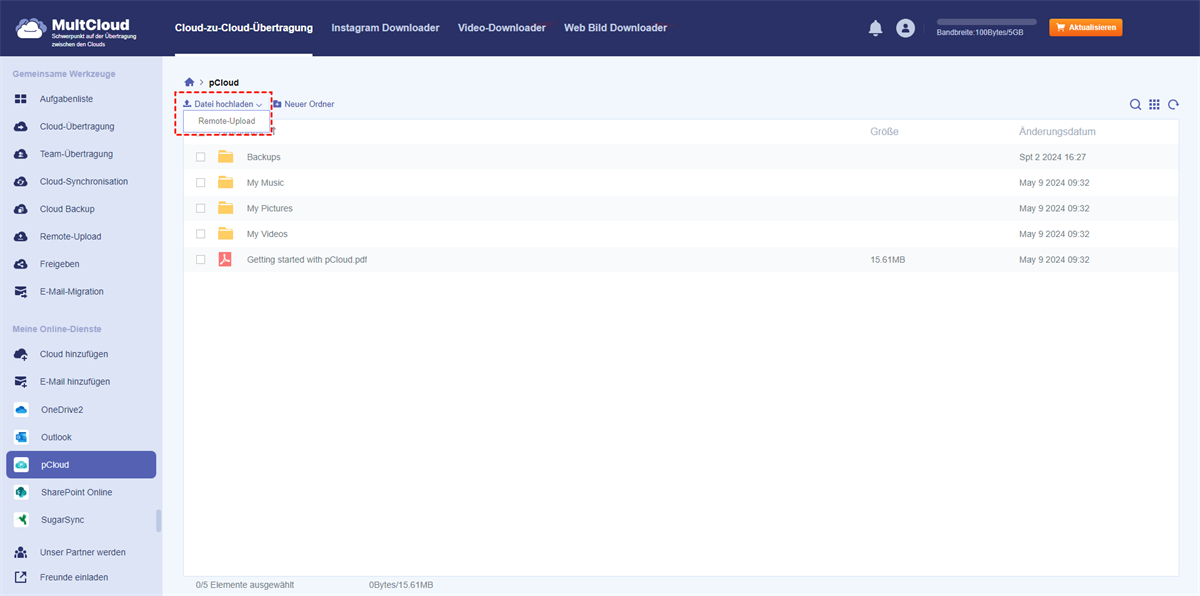Click the My Music folder icon
The height and width of the screenshot is (596, 1200).
pyautogui.click(x=226, y=183)
